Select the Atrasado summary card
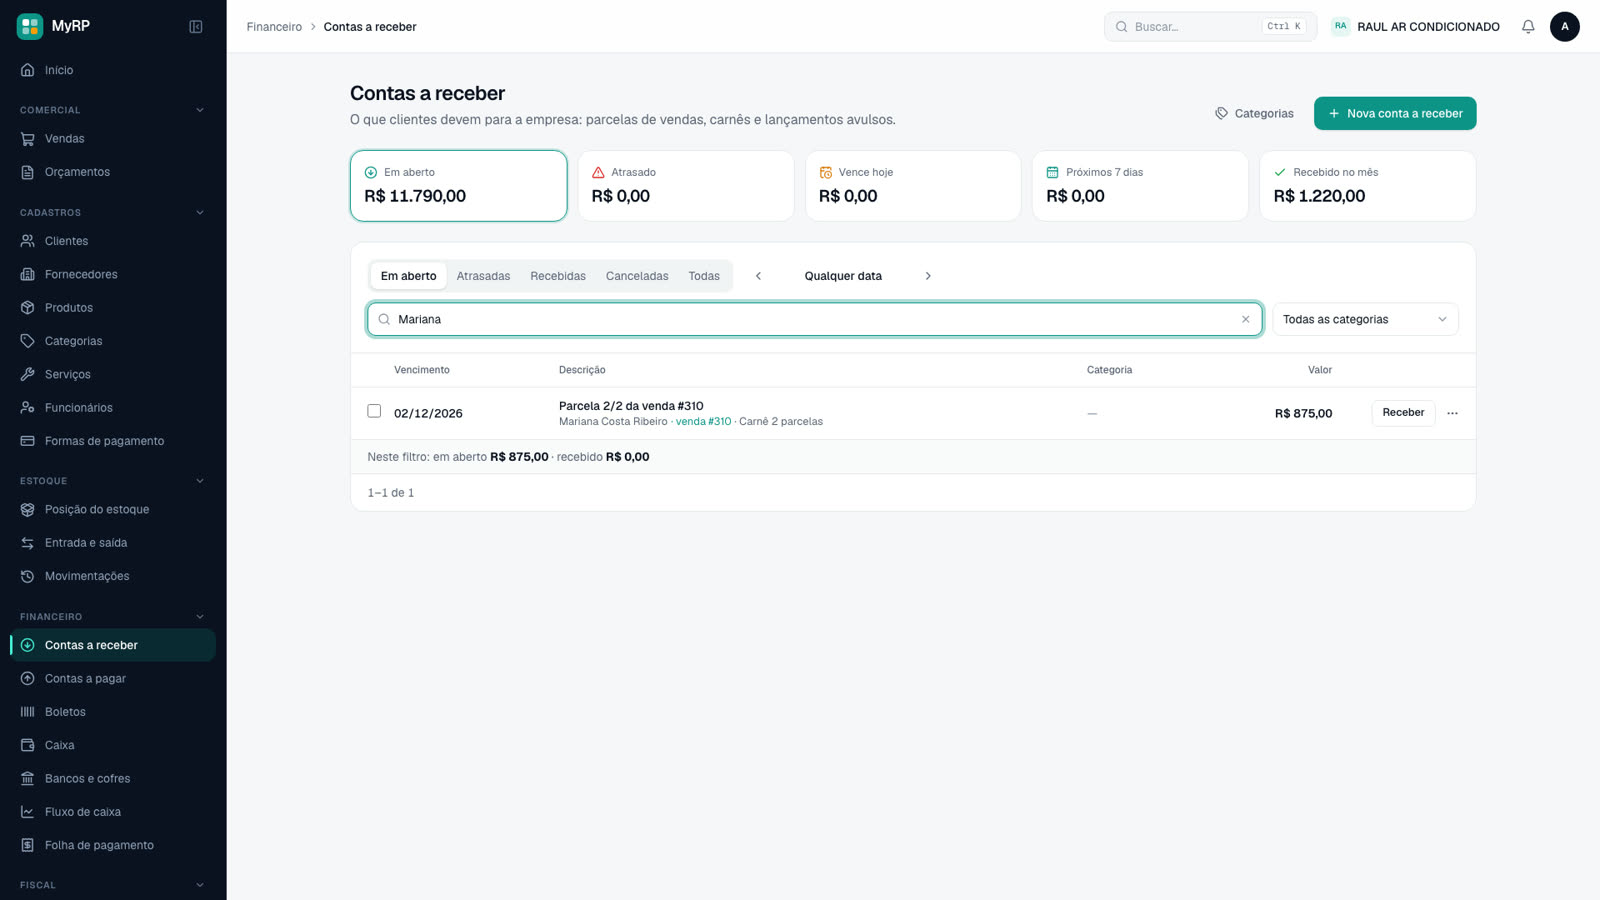This screenshot has width=1600, height=900. pyautogui.click(x=686, y=186)
